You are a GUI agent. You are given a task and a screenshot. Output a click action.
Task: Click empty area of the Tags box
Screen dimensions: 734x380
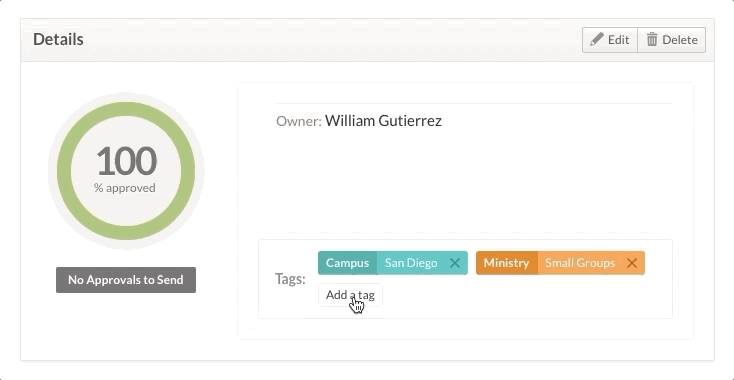point(524,297)
